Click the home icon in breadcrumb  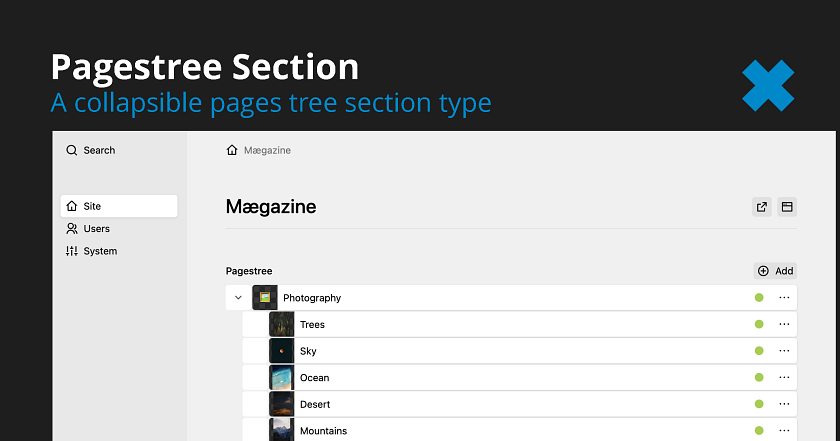pyautogui.click(x=233, y=150)
